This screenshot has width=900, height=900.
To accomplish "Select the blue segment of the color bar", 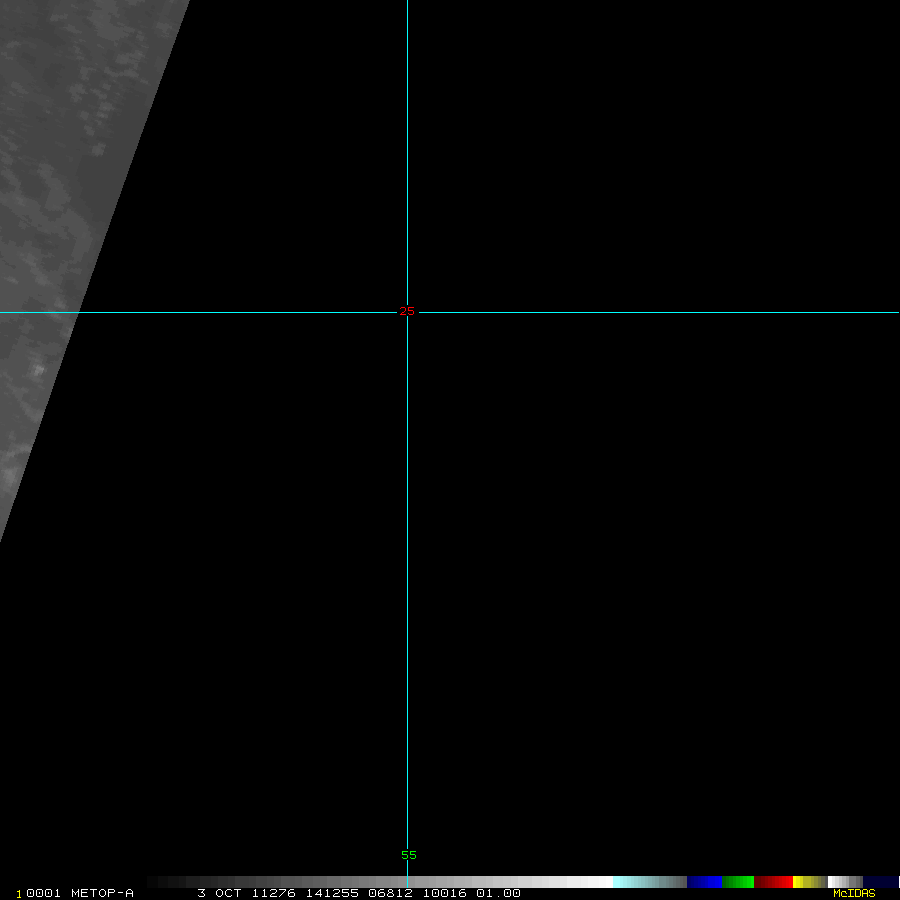I will (704, 882).
